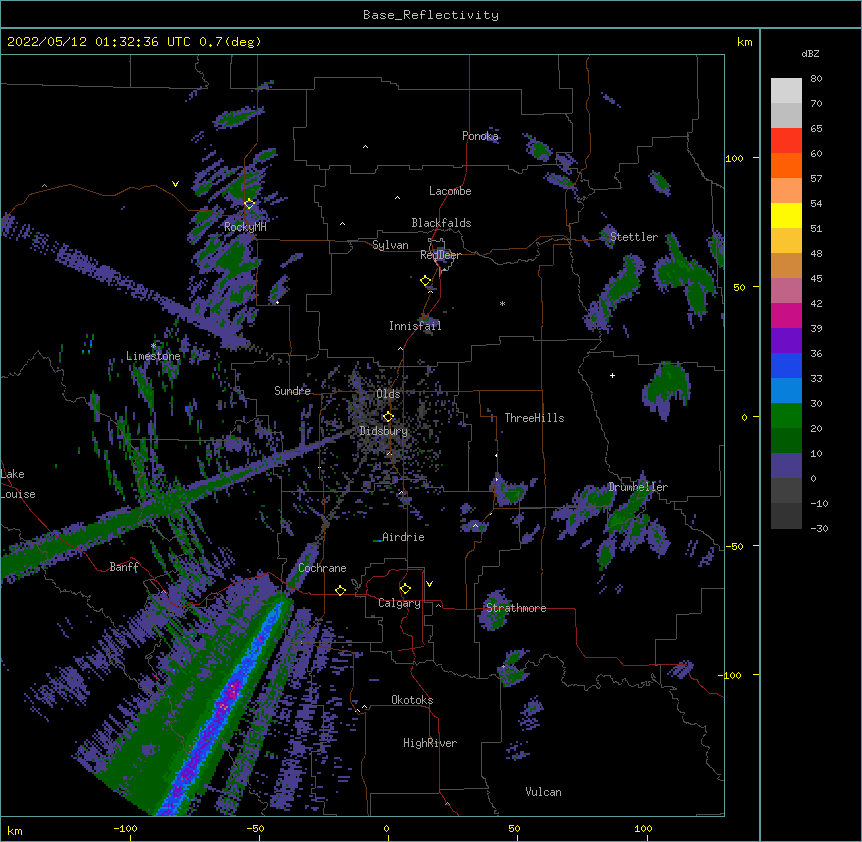Viewport: 862px width, 842px height.
Task: Click the RockyMH label
Action: pos(245,227)
